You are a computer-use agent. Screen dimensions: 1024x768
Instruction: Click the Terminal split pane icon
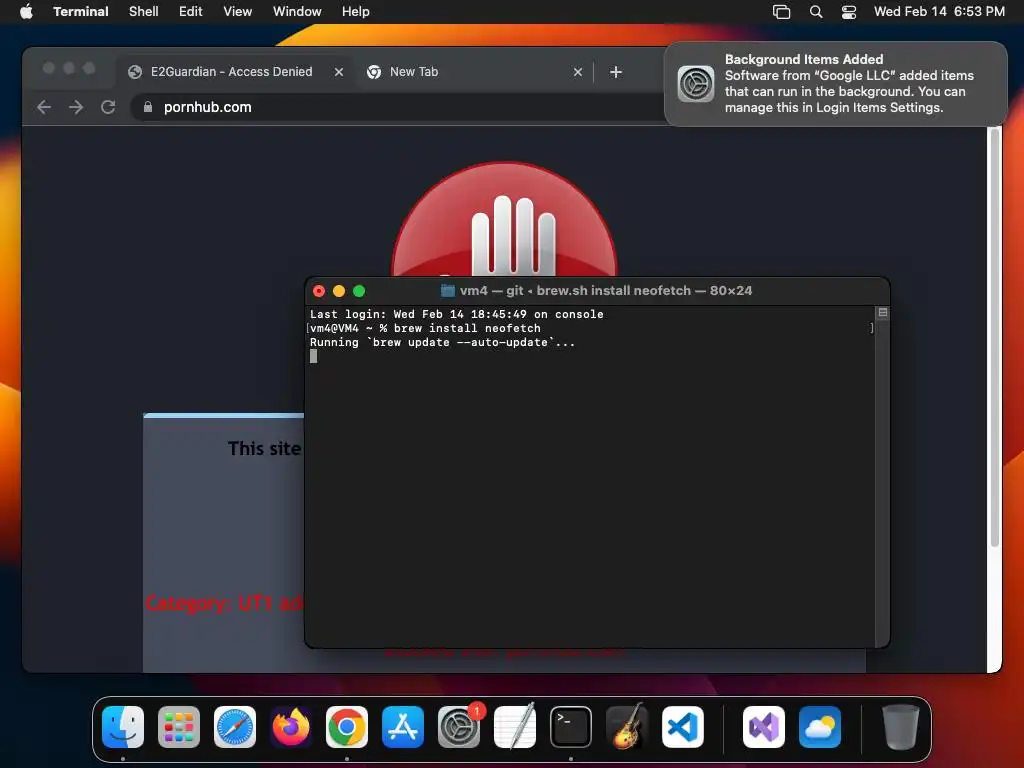[x=882, y=313]
